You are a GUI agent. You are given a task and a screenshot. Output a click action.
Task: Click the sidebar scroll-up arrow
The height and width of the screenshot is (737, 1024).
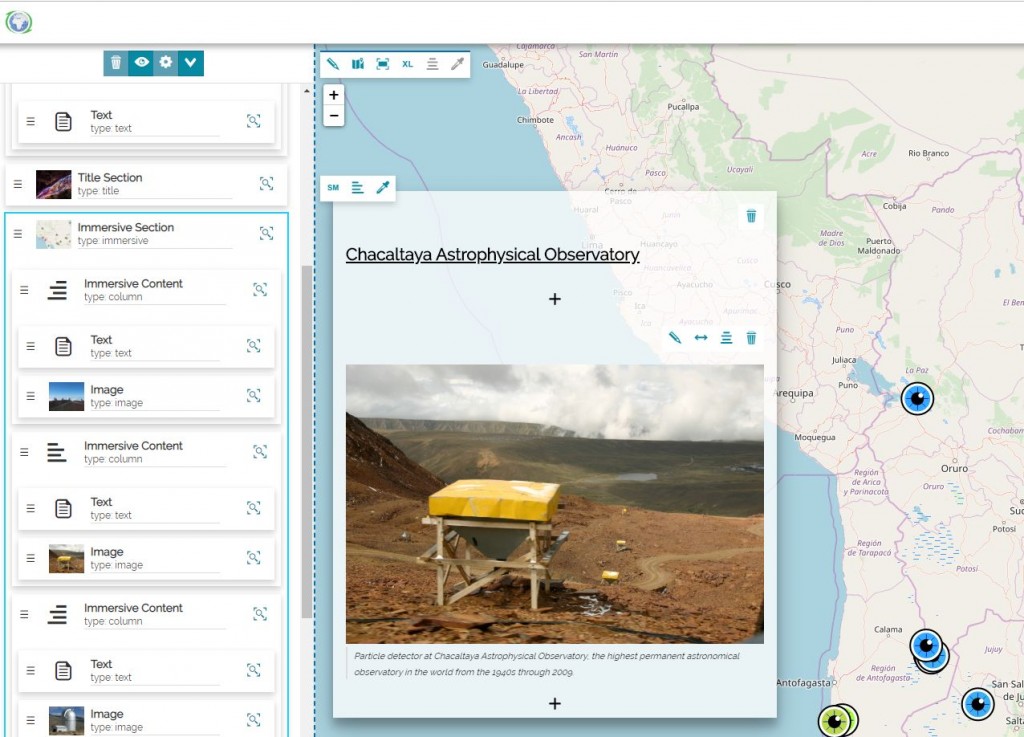pyautogui.click(x=307, y=91)
